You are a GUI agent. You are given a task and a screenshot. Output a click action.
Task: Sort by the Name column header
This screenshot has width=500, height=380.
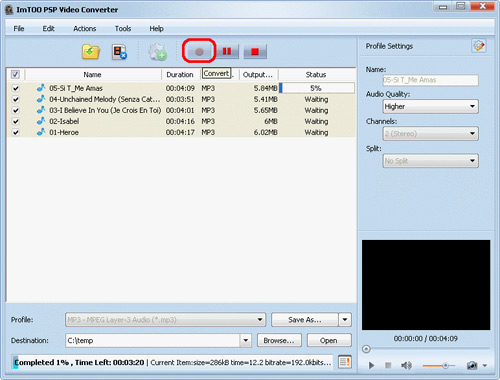point(92,74)
